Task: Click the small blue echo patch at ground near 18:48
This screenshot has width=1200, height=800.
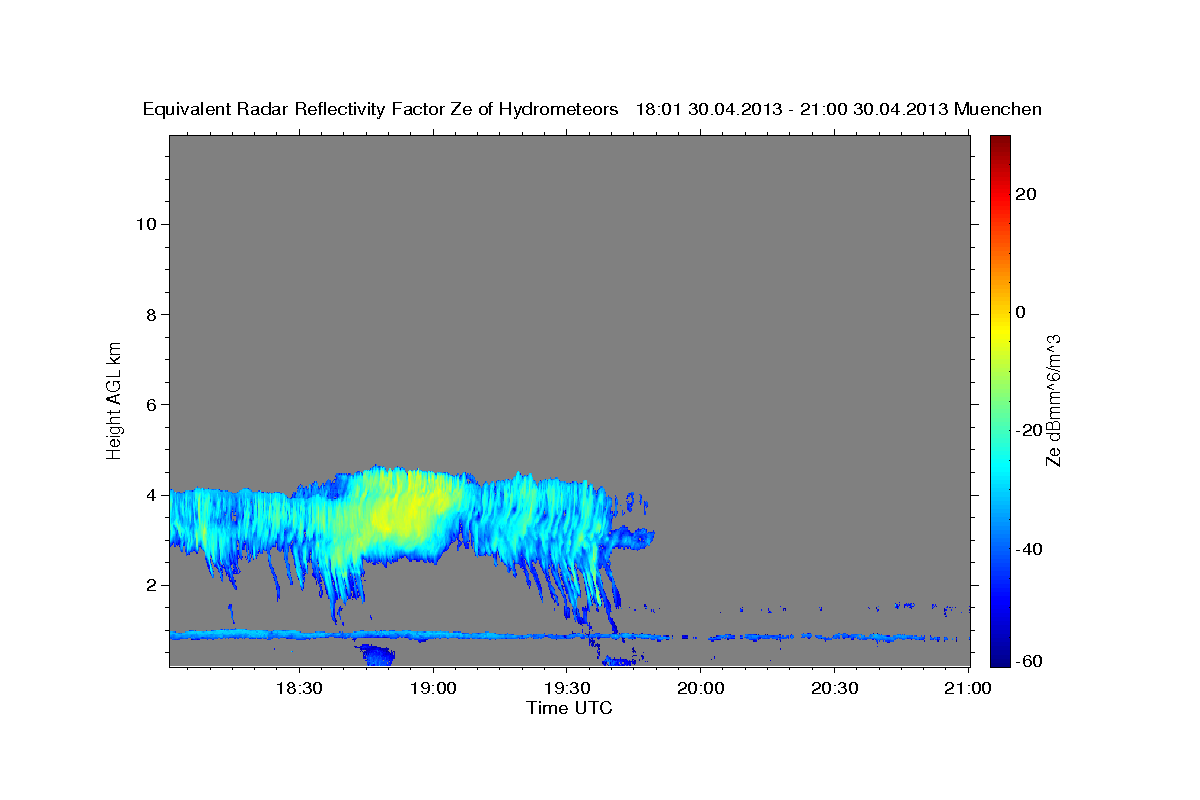Action: [378, 655]
